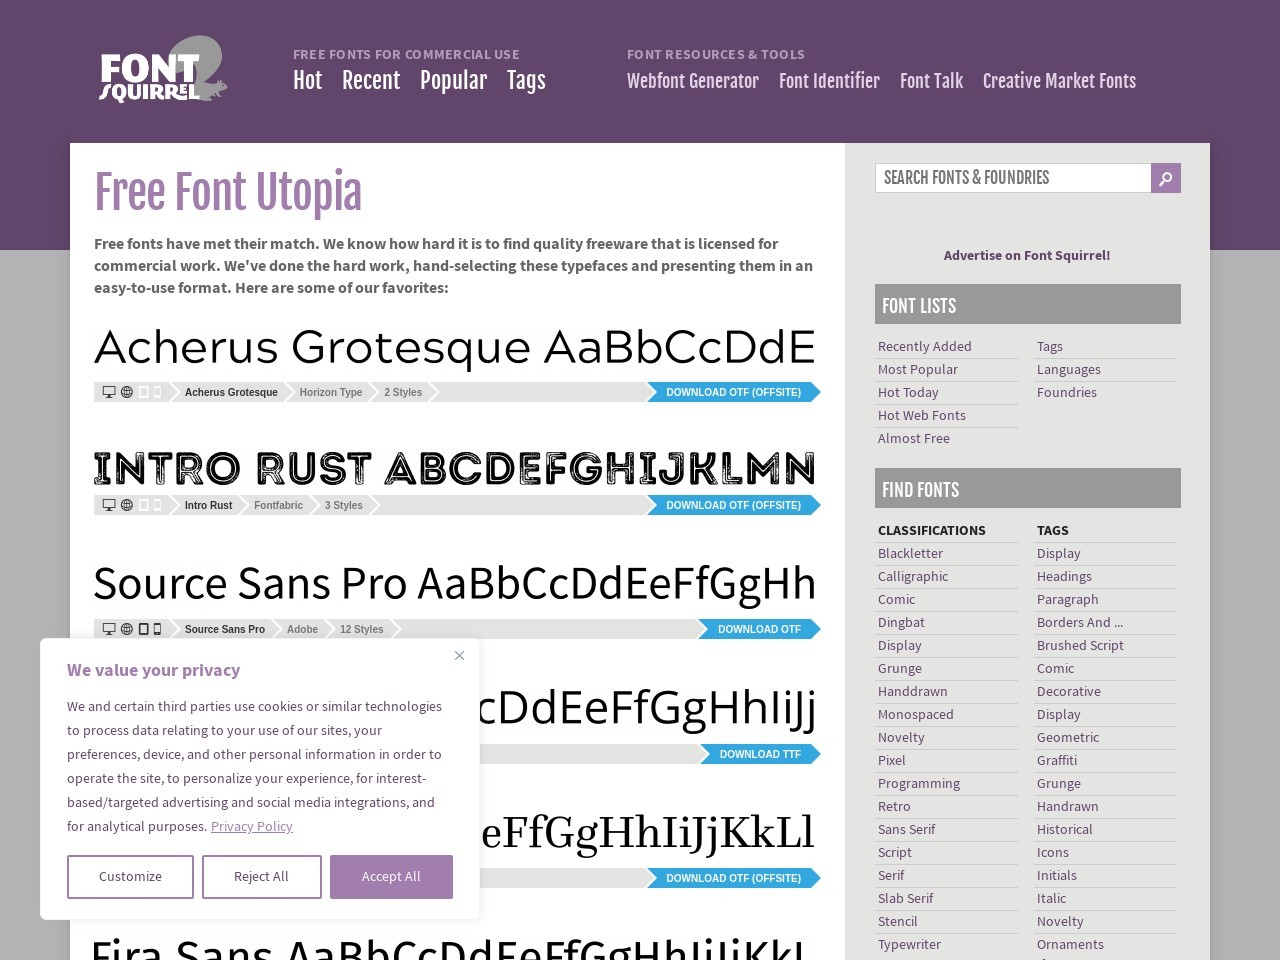This screenshot has height=960, width=1280.
Task: Click the search magnifier icon
Action: 1165,178
